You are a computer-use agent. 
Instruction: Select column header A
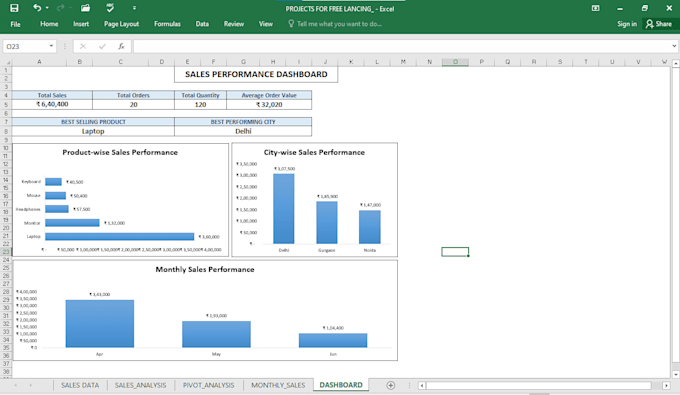pos(39,62)
